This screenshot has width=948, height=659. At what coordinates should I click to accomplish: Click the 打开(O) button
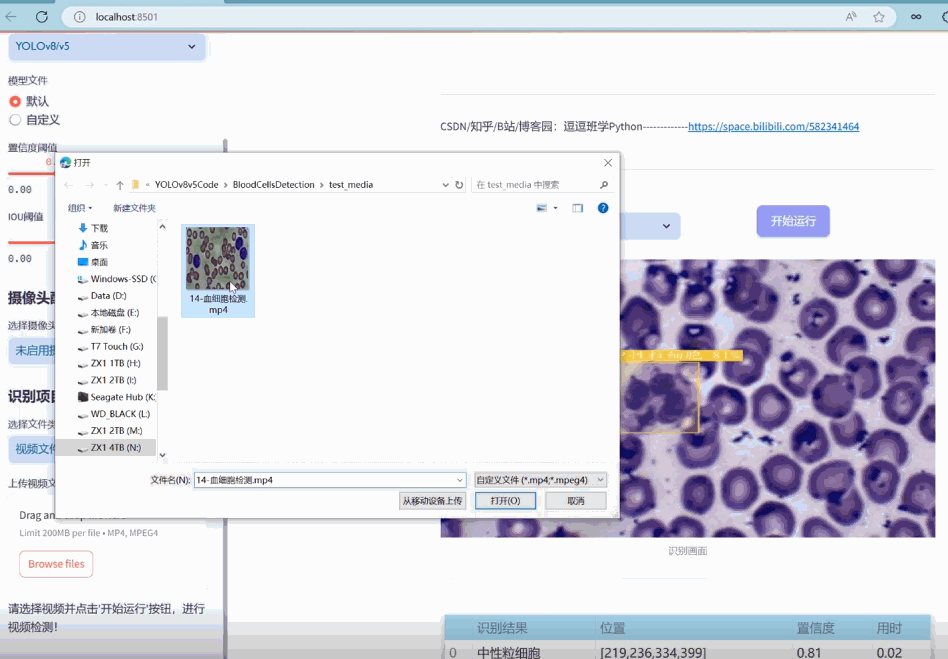pos(505,501)
